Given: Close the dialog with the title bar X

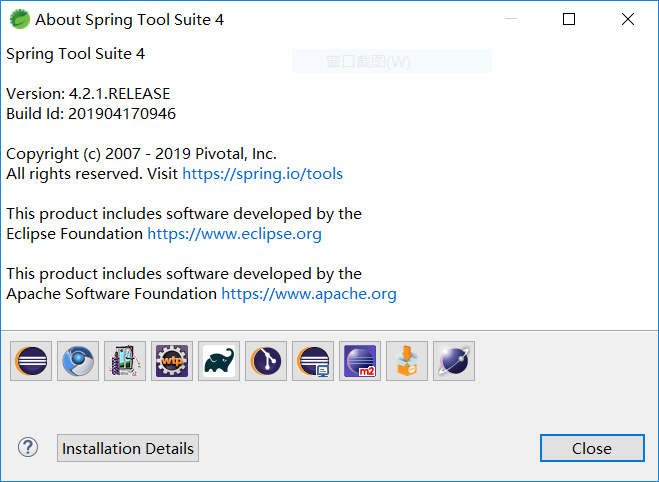Looking at the screenshot, I should [627, 19].
